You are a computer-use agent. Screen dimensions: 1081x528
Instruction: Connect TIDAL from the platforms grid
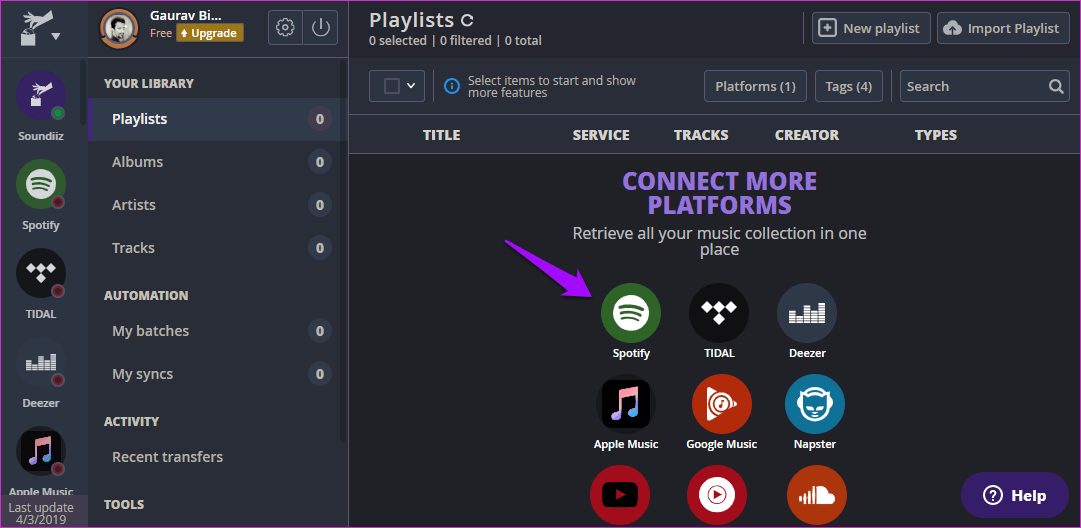pyautogui.click(x=719, y=313)
